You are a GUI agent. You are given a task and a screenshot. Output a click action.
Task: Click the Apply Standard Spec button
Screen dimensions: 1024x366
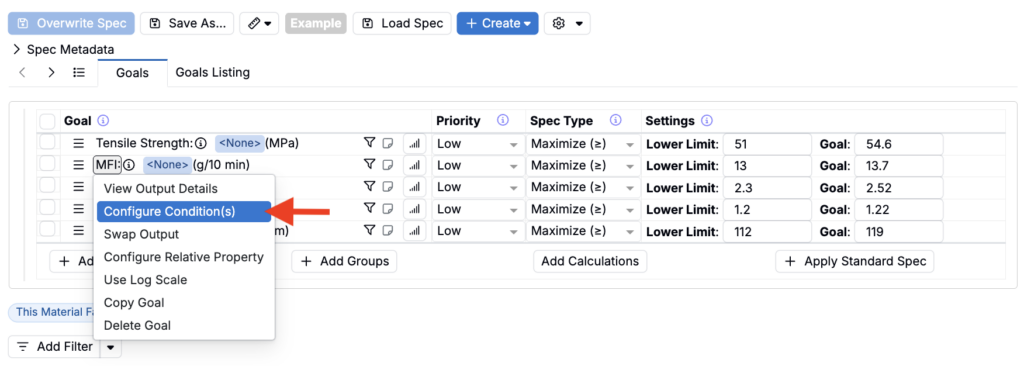pyautogui.click(x=855, y=261)
